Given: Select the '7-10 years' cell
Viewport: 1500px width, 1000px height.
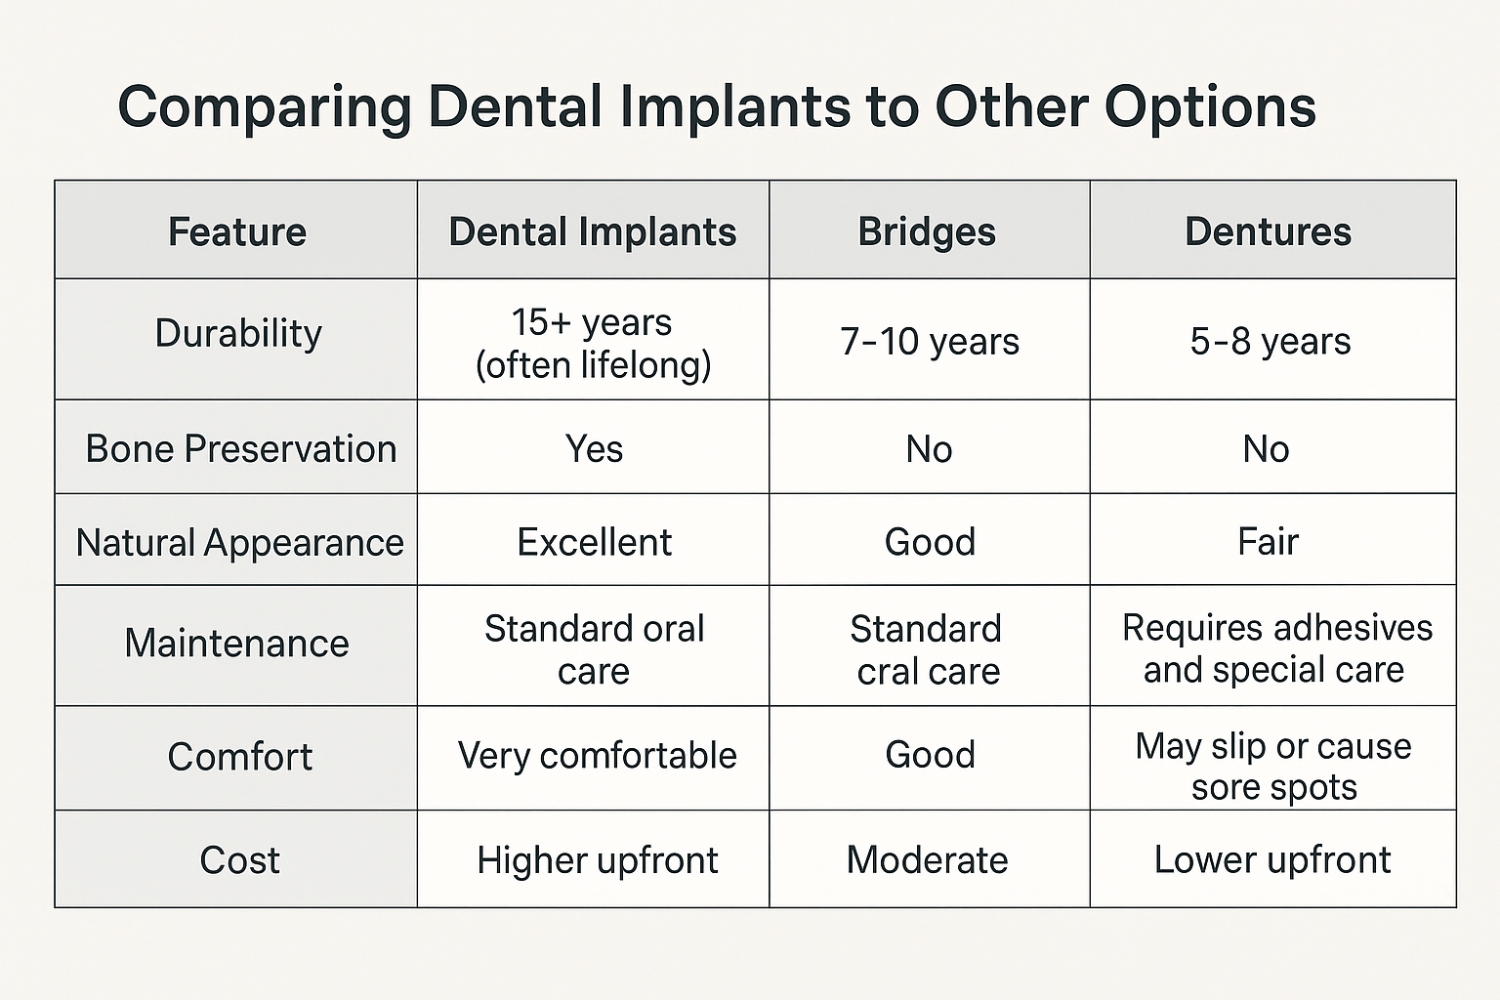Looking at the screenshot, I should (929, 342).
